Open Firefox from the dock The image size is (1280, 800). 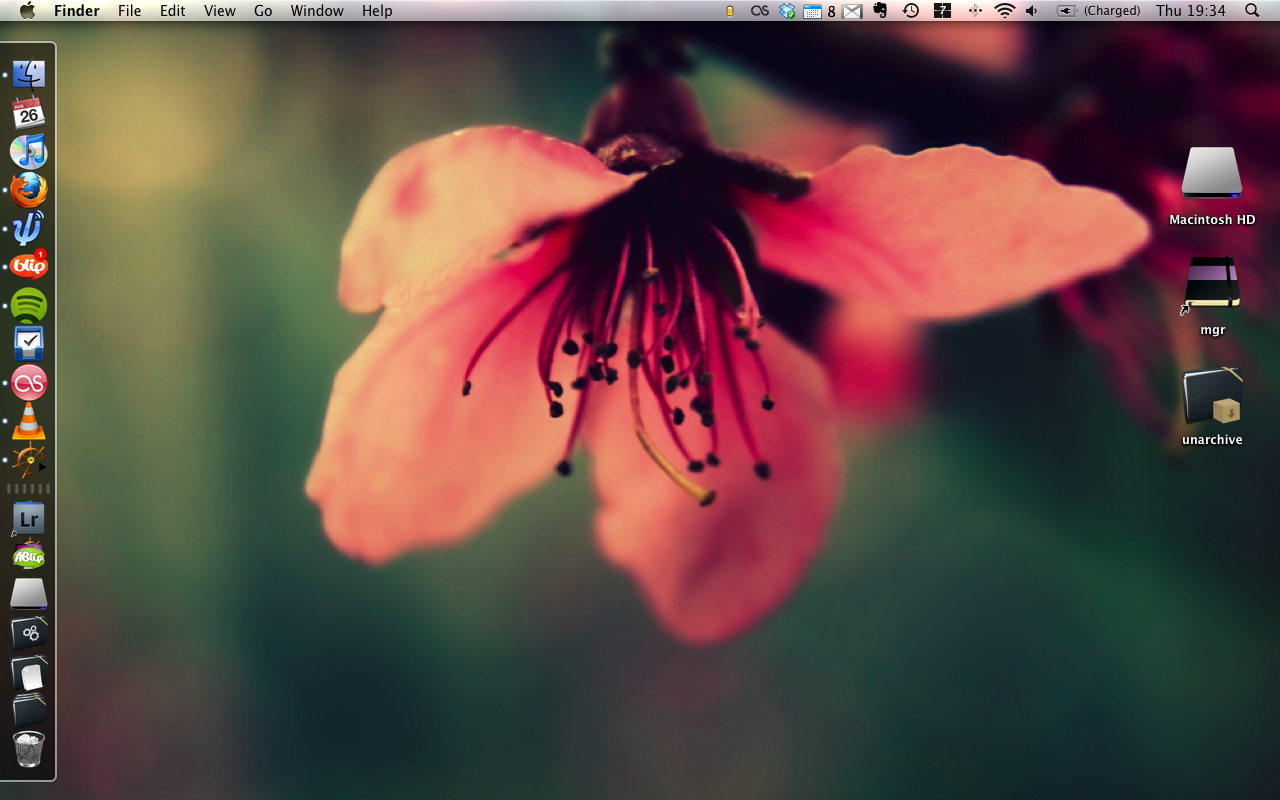(x=29, y=190)
